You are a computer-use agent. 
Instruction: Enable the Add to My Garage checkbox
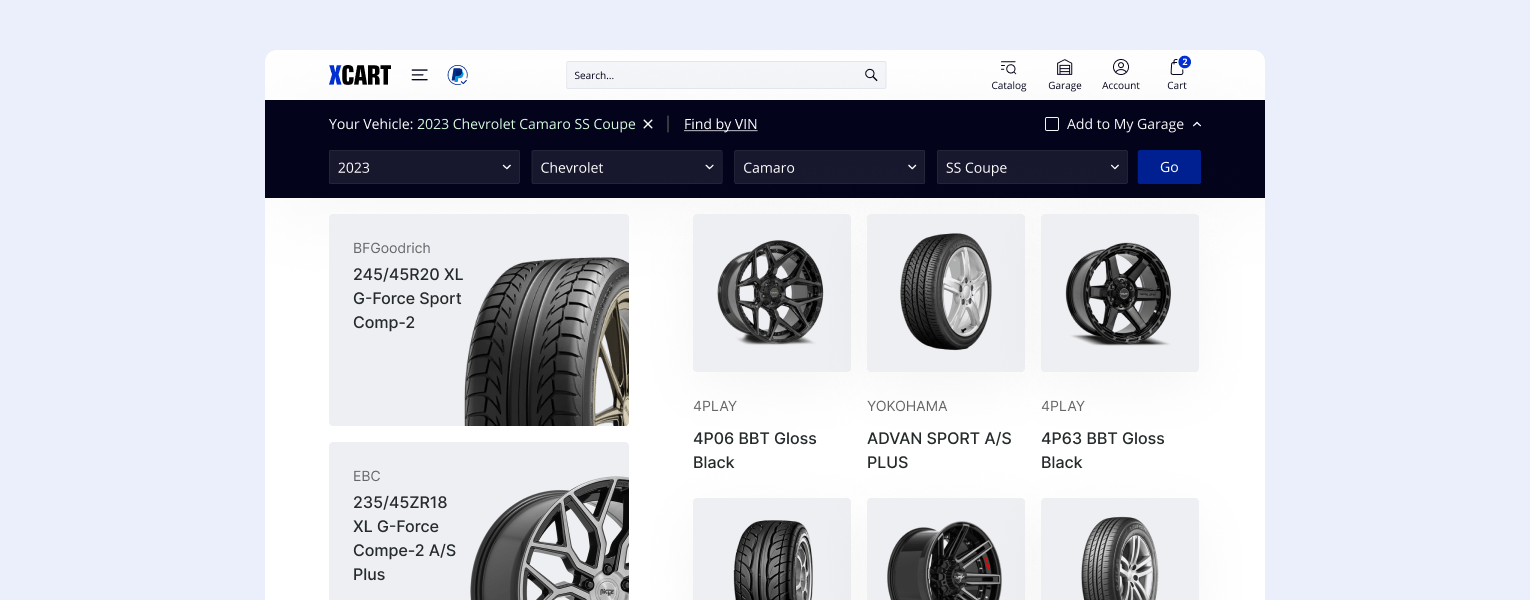click(1051, 124)
